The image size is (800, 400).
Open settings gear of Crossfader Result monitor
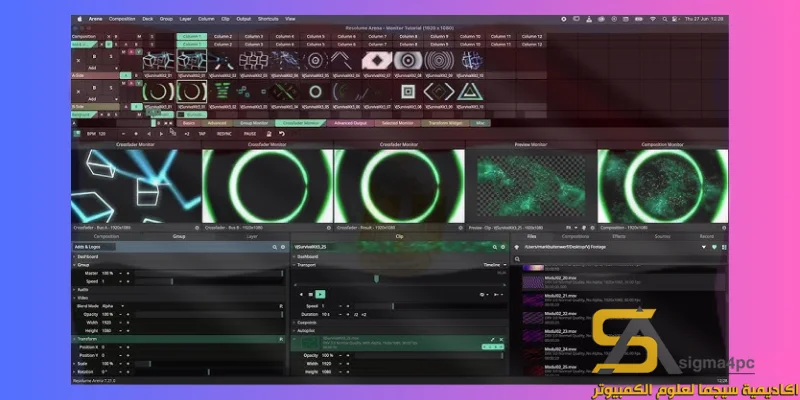pyautogui.click(x=461, y=228)
